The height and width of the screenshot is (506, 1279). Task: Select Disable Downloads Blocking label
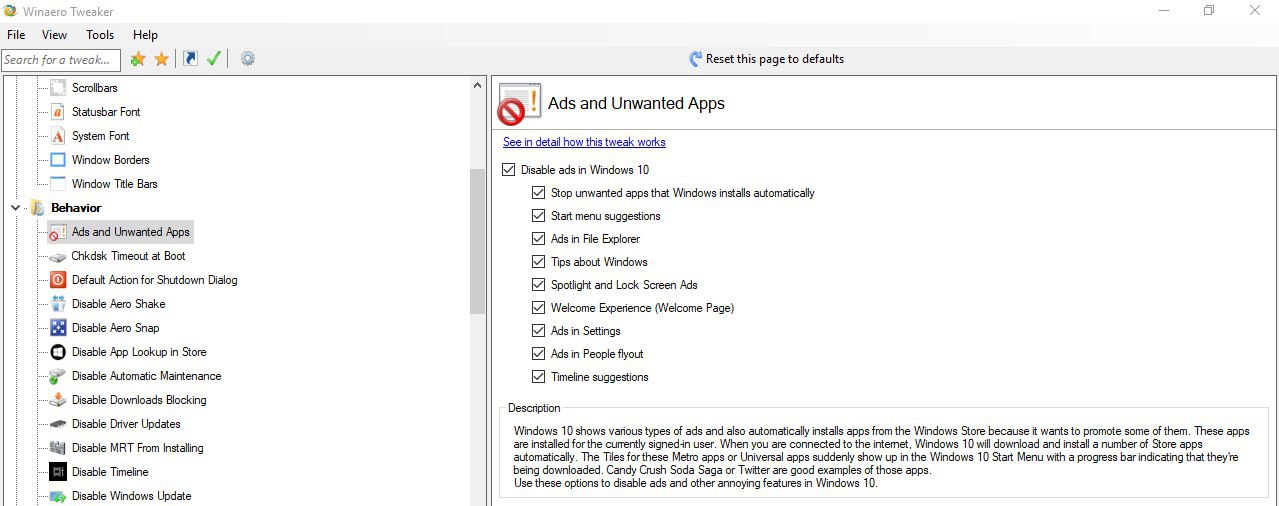point(139,400)
